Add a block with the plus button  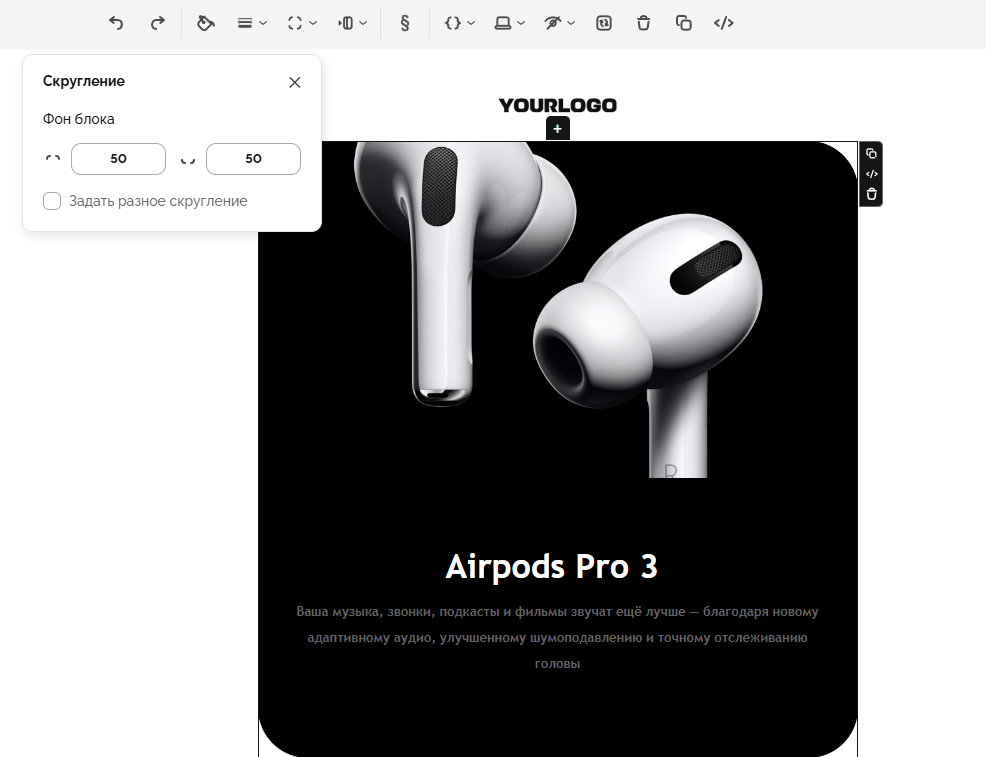tap(557, 129)
